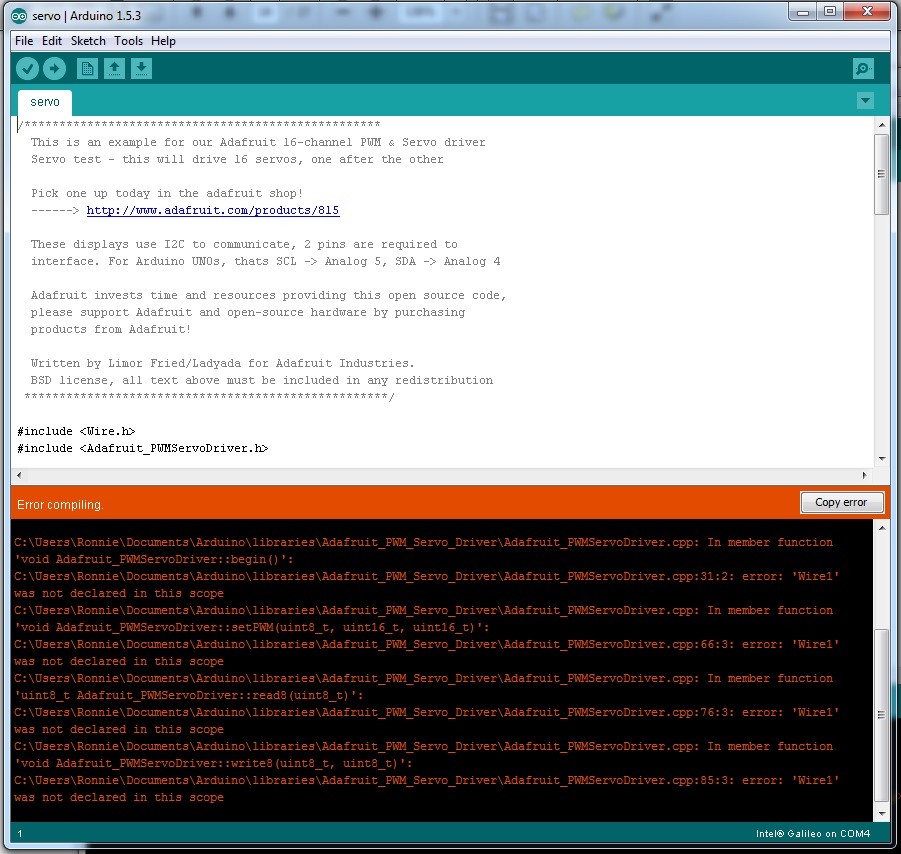
Task: Click the line number '1' in status bar
Action: tap(20, 833)
